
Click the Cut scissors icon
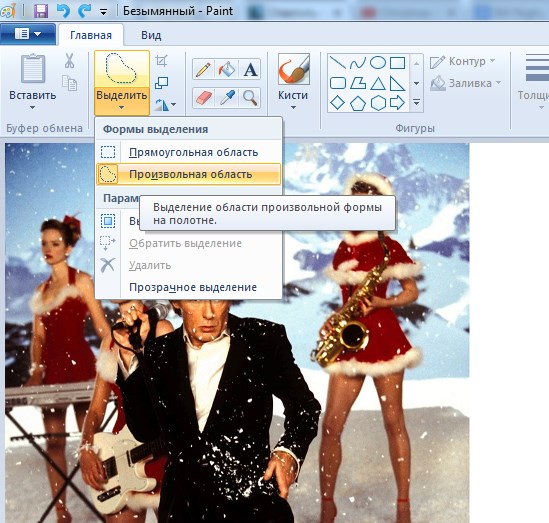pos(69,60)
